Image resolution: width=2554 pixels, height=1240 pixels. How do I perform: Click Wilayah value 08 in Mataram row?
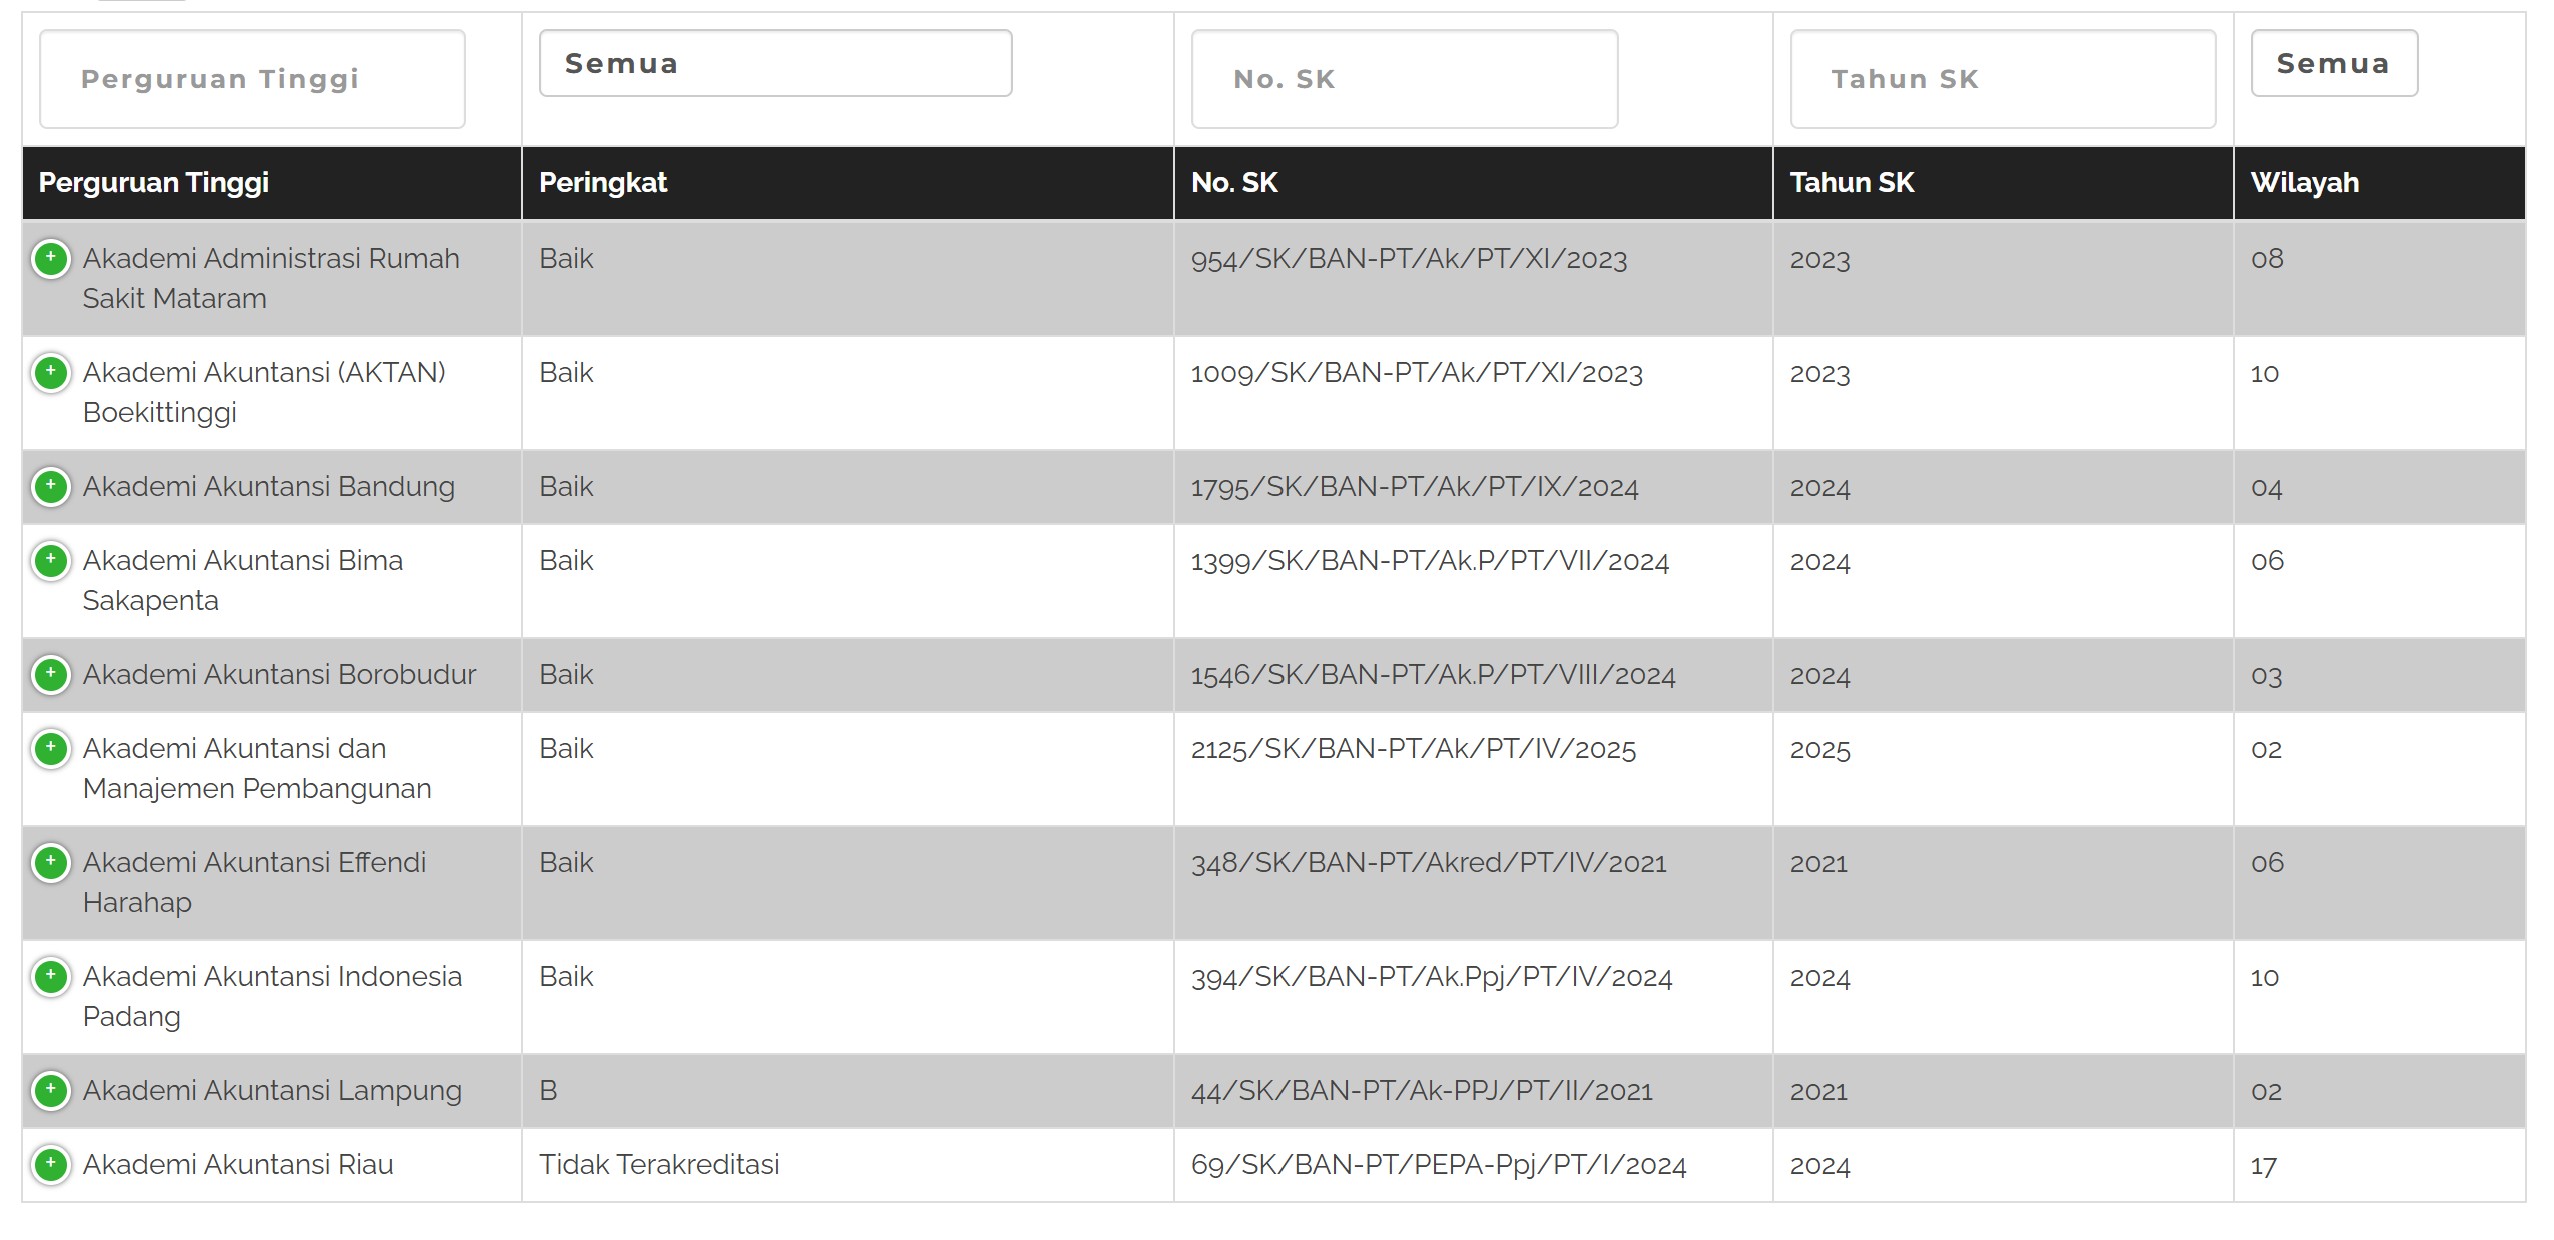coord(2267,259)
